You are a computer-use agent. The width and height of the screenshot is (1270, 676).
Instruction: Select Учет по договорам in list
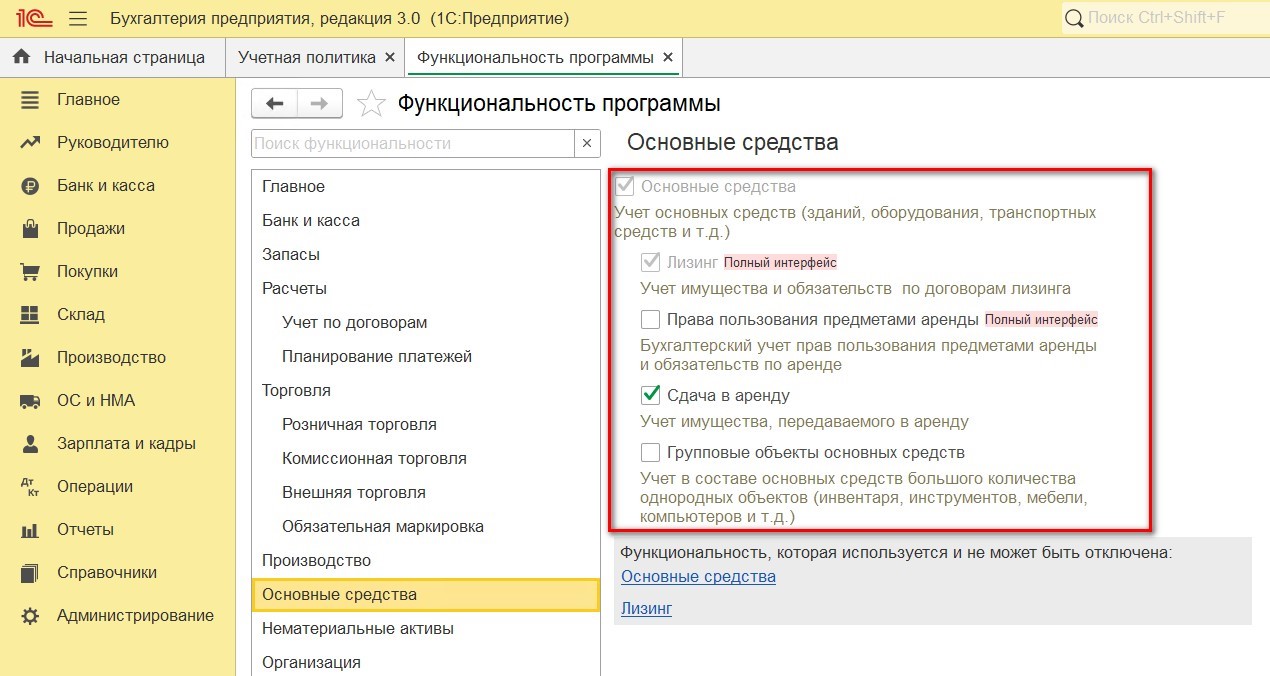coord(426,323)
